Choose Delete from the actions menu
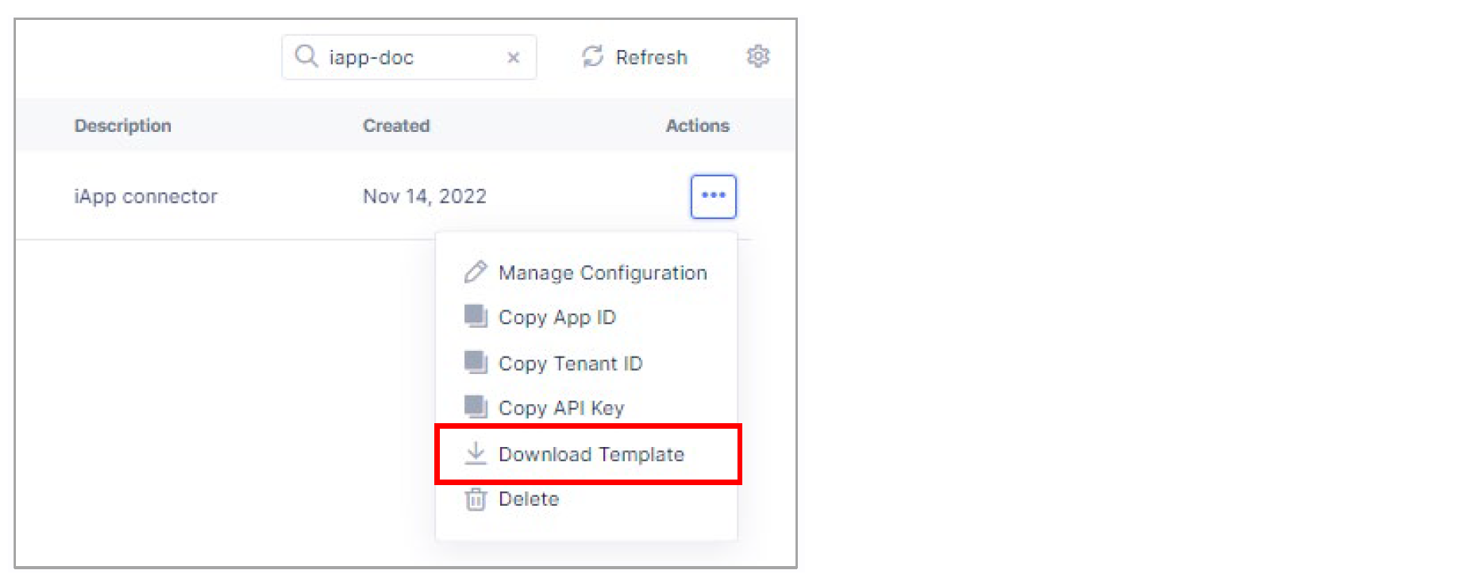1460x581 pixels. [529, 499]
